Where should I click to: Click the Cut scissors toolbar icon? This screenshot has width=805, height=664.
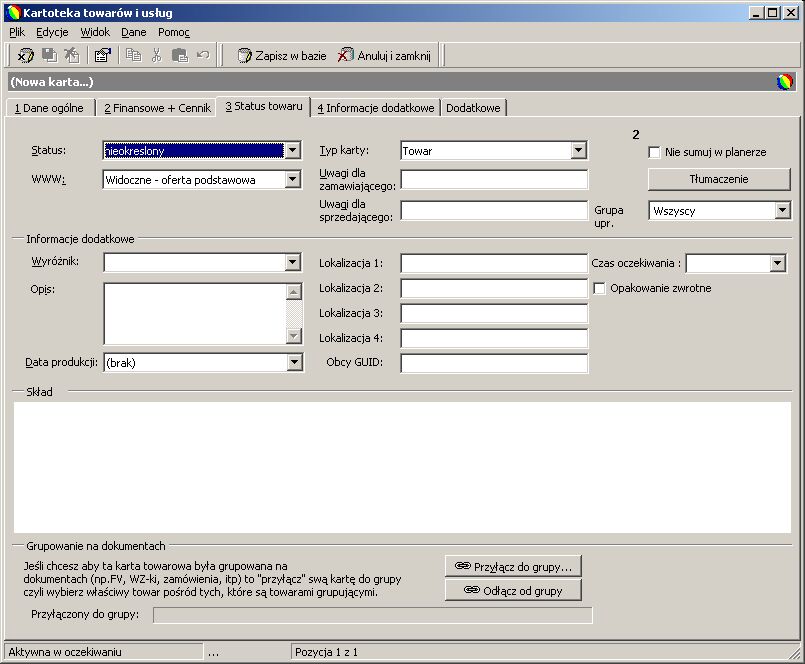[x=157, y=55]
